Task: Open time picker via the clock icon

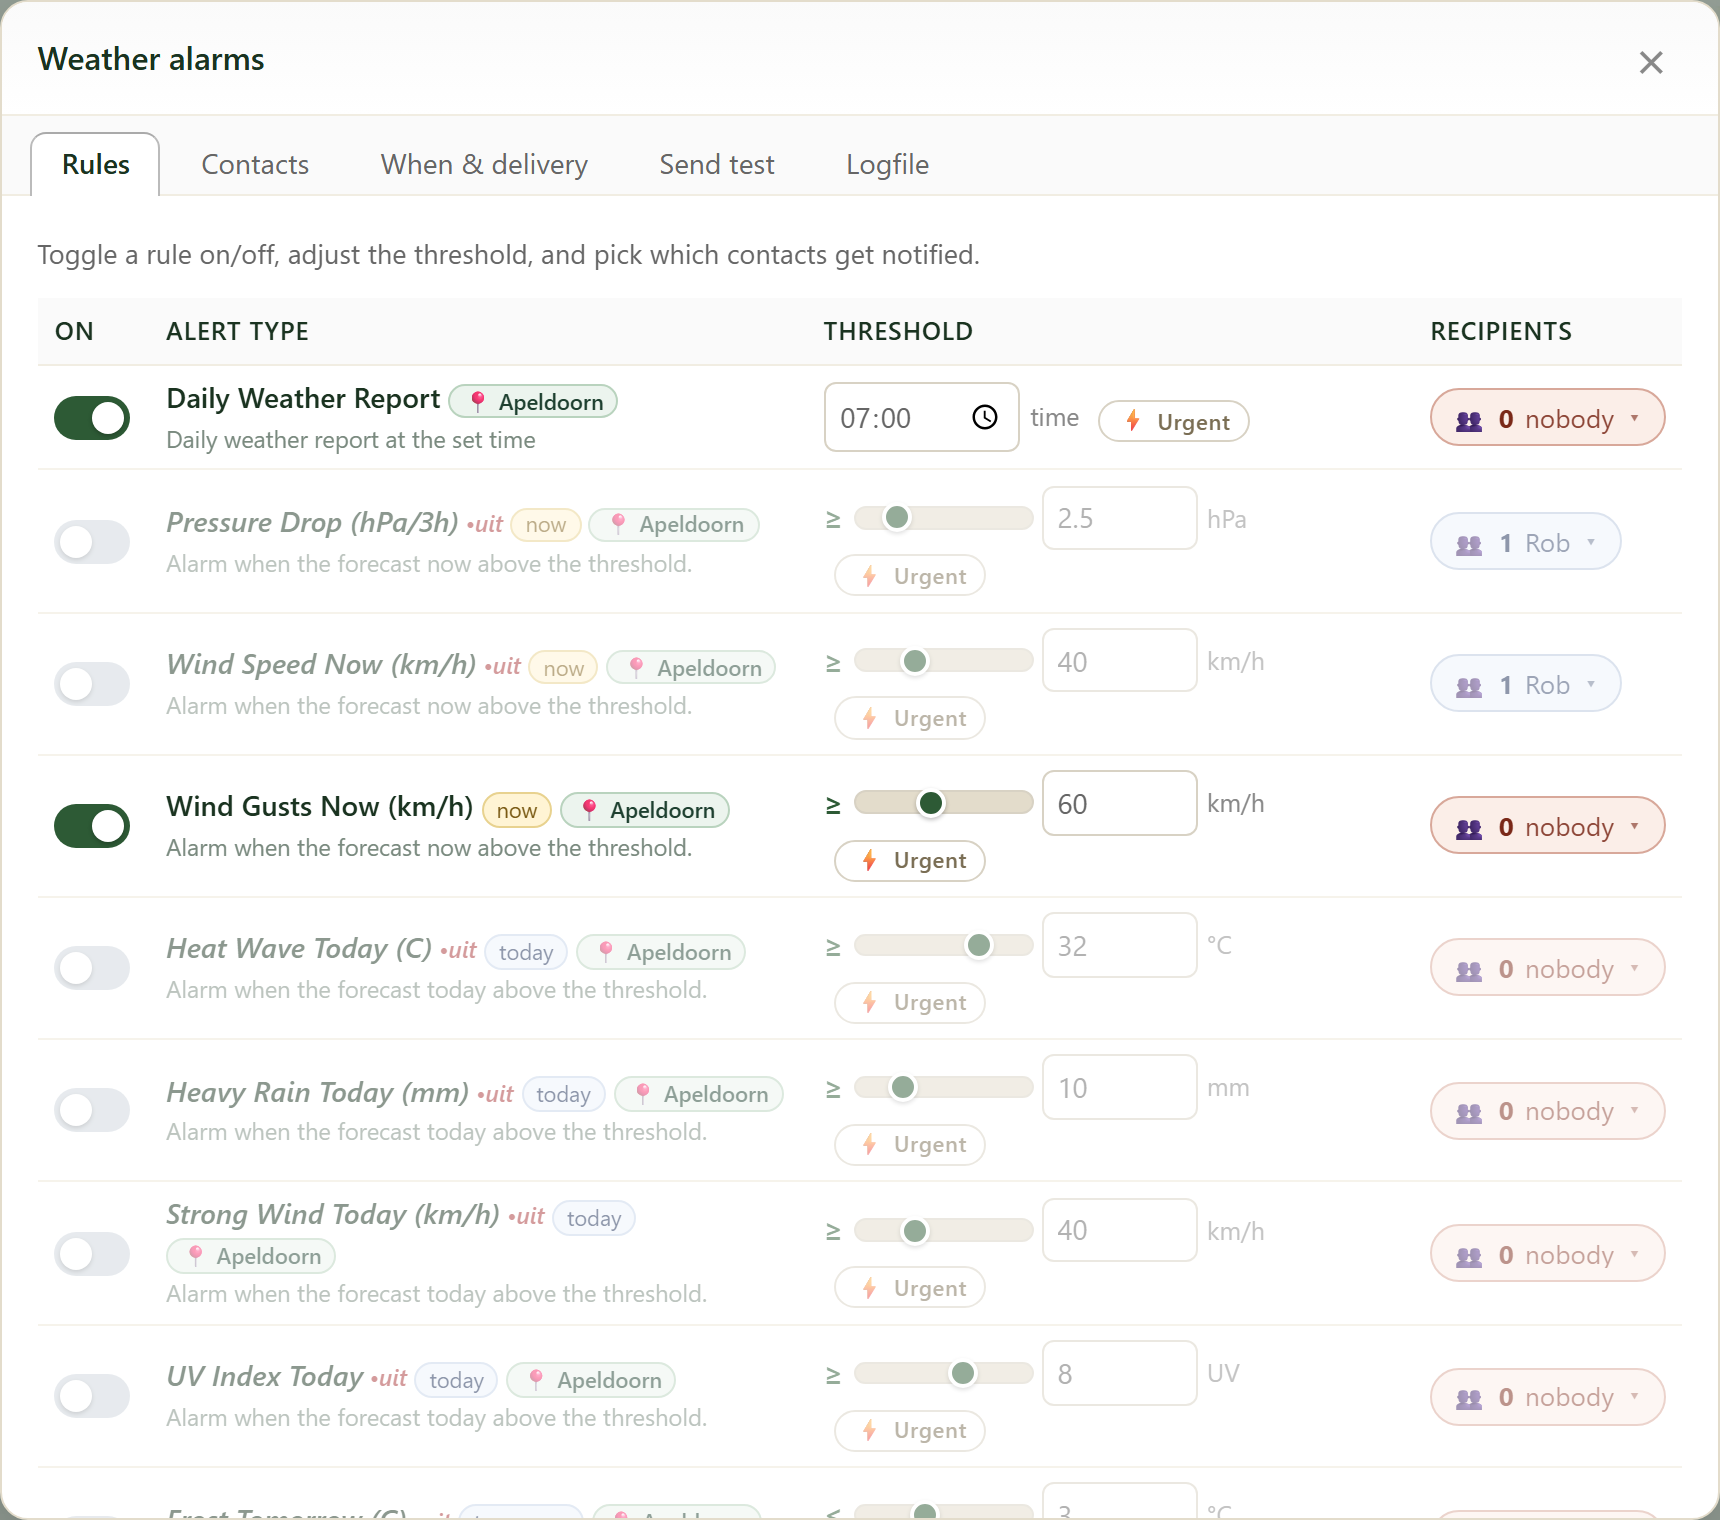Action: [x=985, y=417]
